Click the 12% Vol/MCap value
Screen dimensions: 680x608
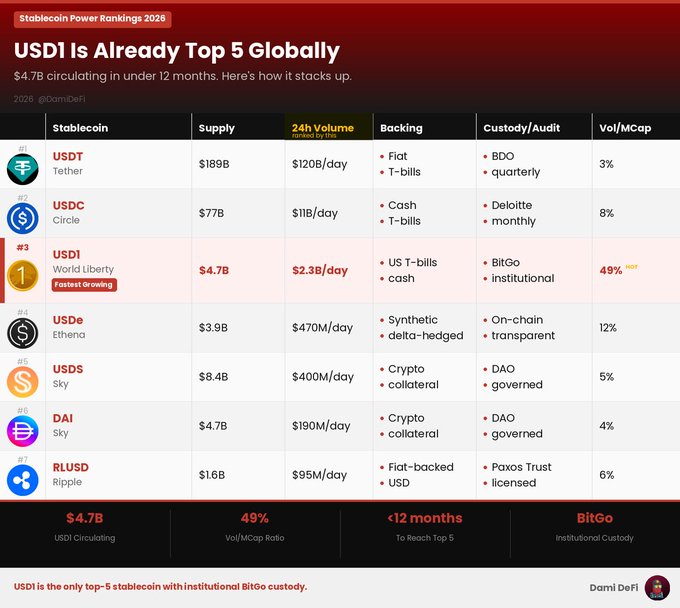point(608,327)
